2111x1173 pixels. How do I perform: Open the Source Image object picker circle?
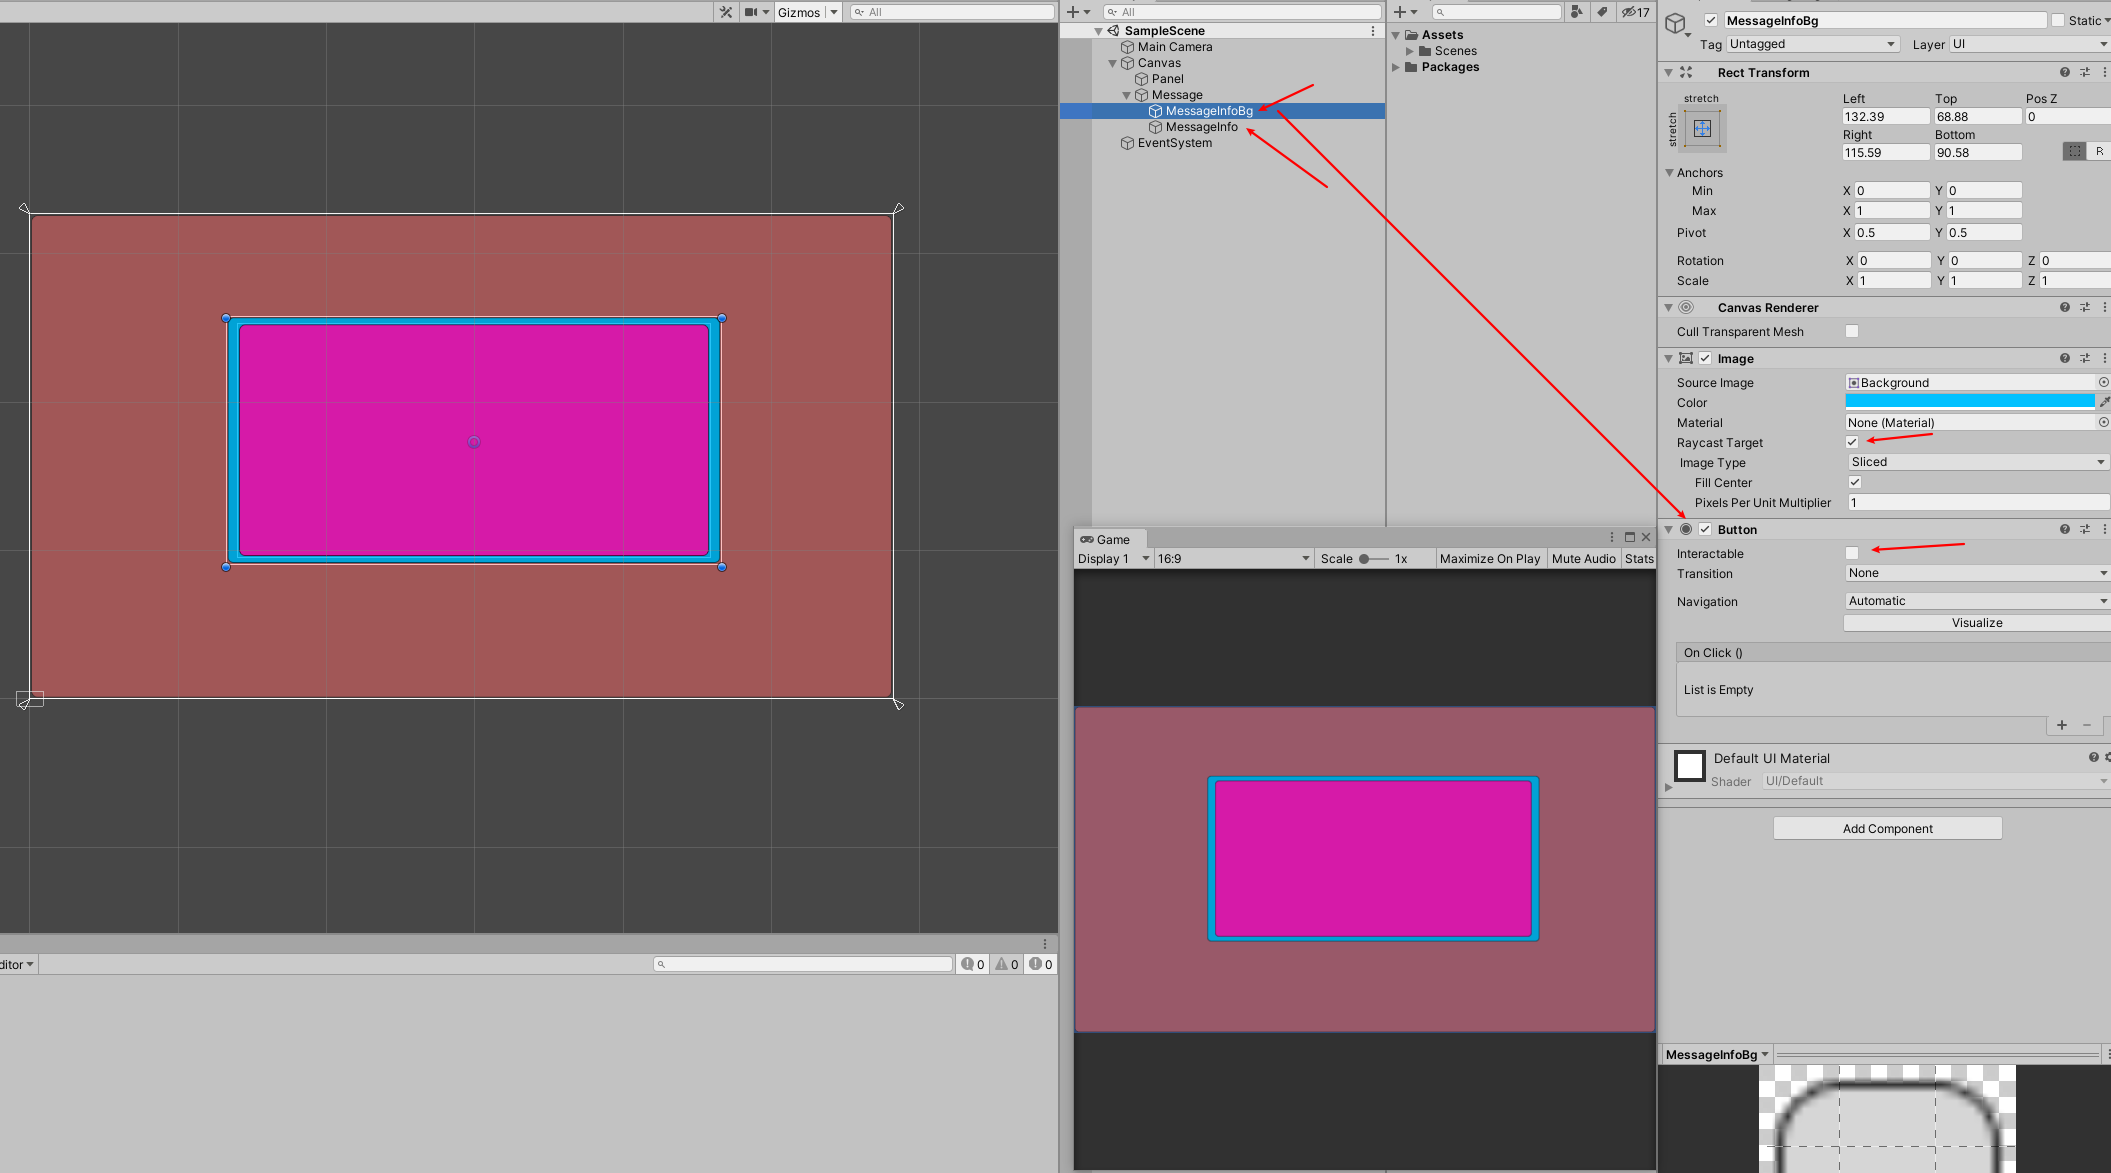click(2103, 382)
